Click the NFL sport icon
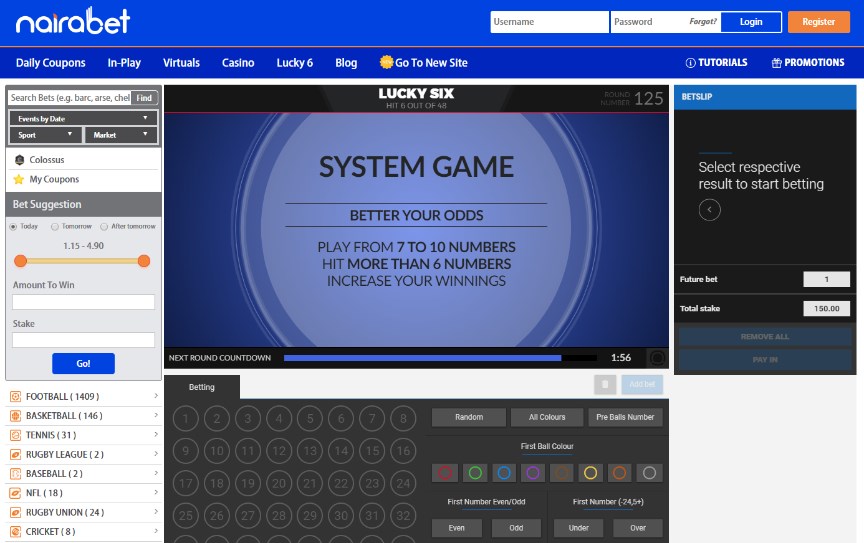 pos(15,493)
